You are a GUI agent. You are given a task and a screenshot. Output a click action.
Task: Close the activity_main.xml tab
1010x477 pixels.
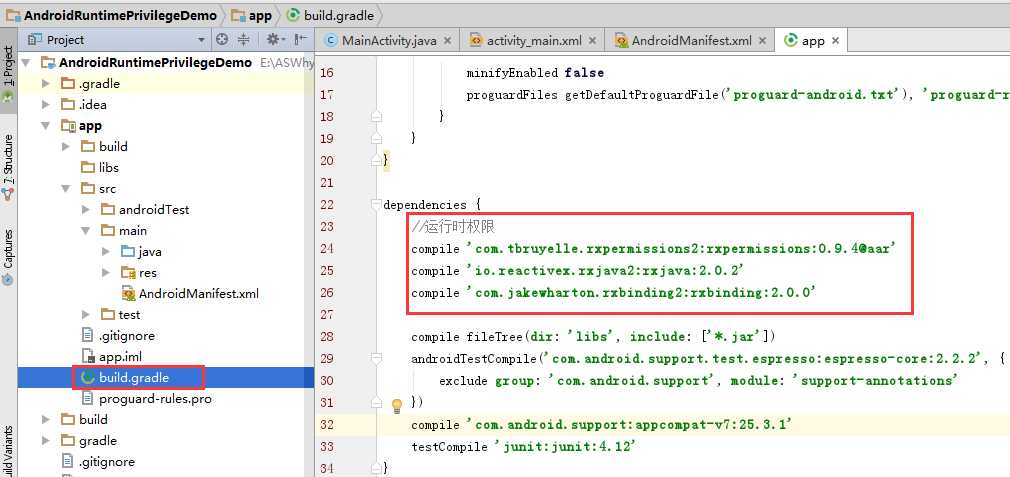click(x=593, y=41)
